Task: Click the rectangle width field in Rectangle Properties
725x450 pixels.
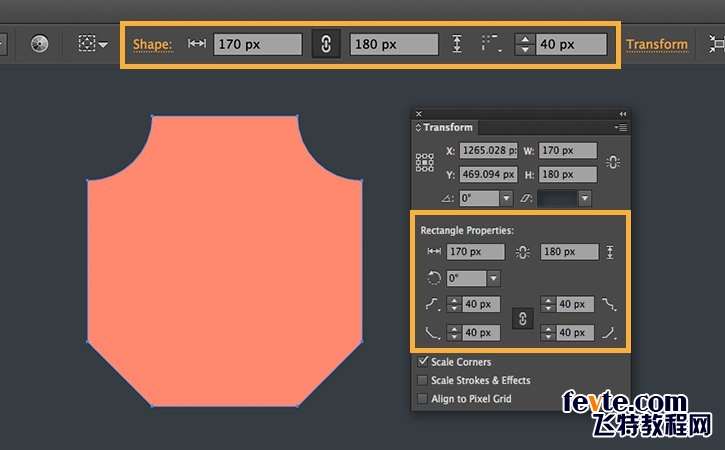Action: pos(476,252)
